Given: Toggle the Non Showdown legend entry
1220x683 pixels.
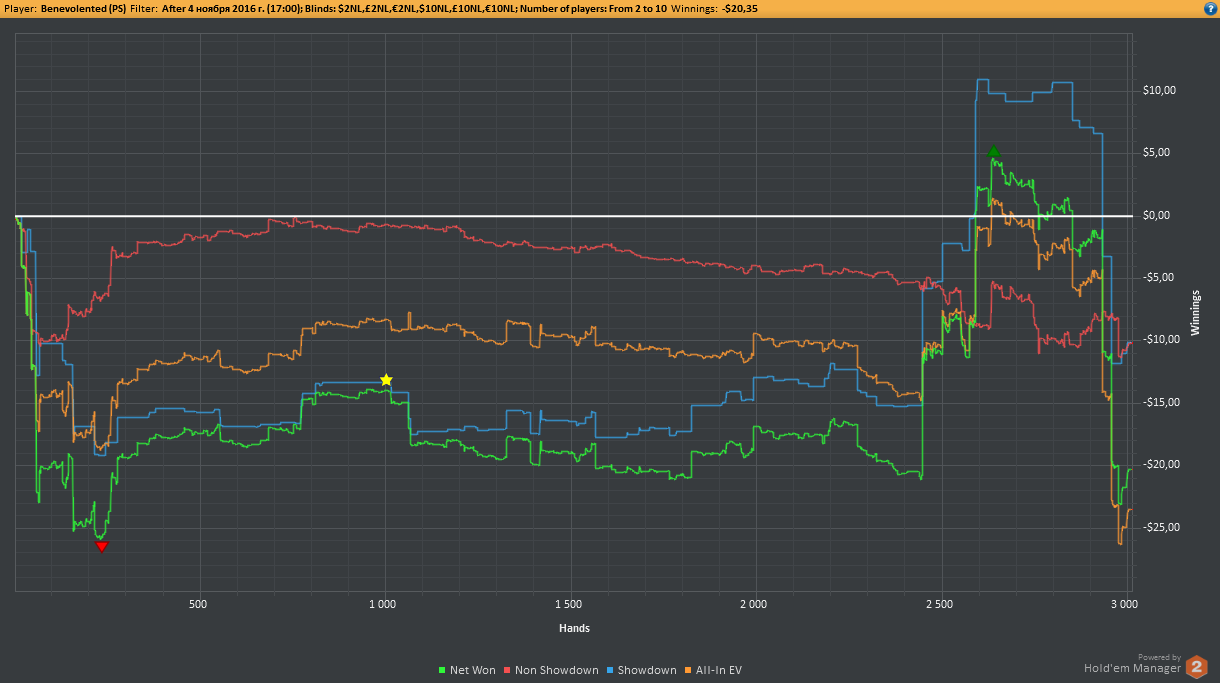Looking at the screenshot, I should coord(551,670).
